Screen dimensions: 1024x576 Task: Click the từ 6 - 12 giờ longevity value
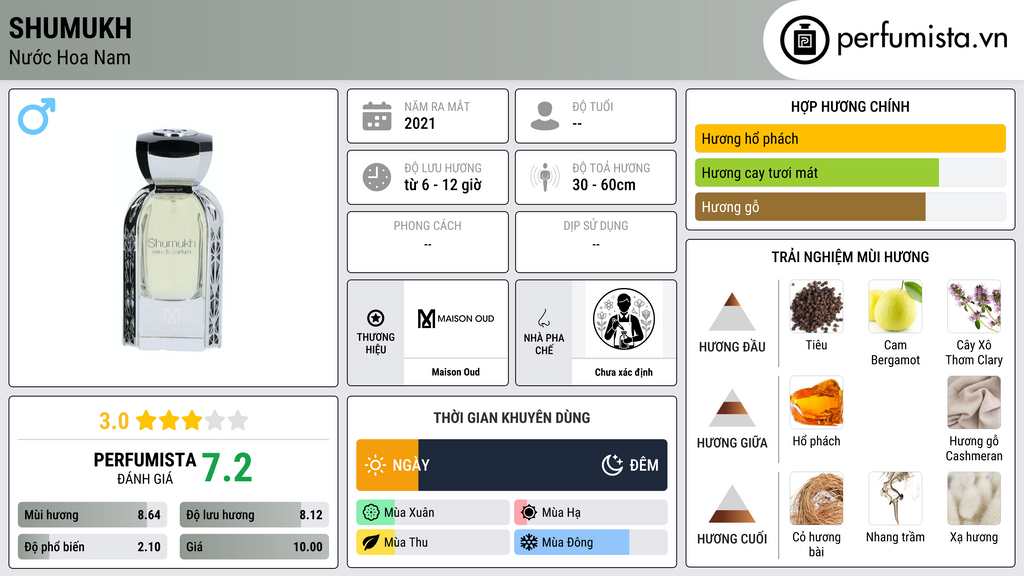[443, 185]
